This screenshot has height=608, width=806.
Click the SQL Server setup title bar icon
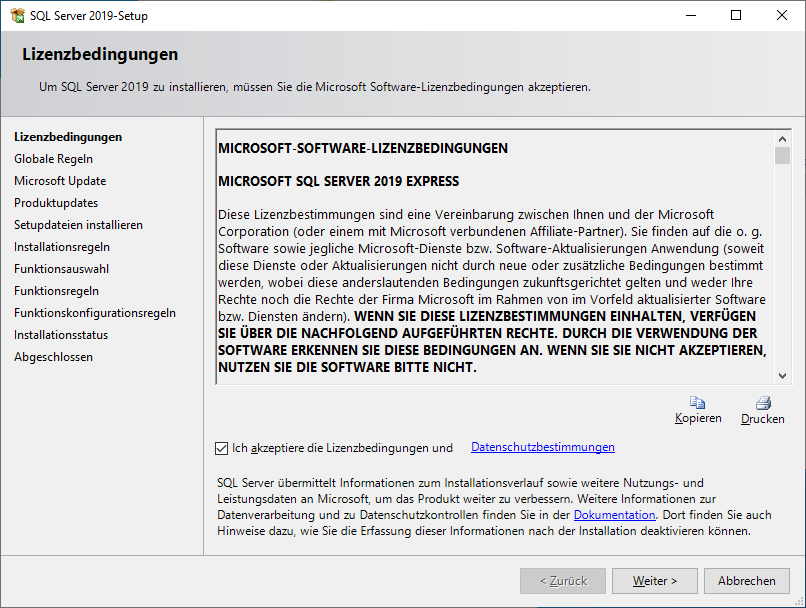coord(17,16)
